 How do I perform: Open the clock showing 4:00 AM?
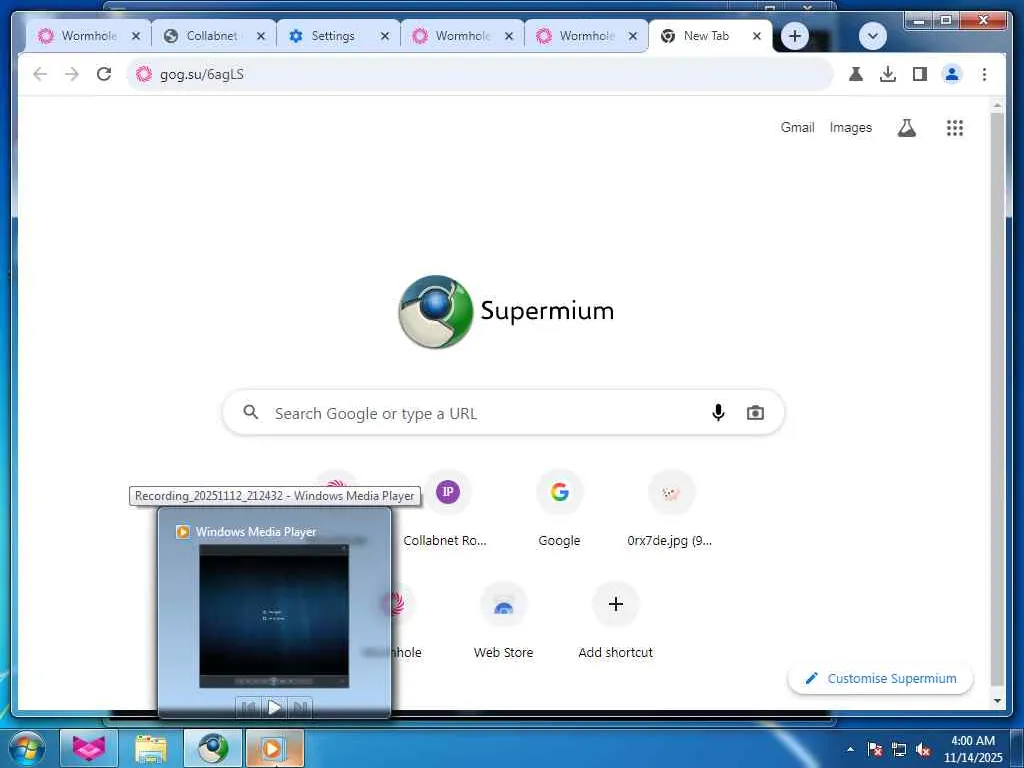(972, 749)
